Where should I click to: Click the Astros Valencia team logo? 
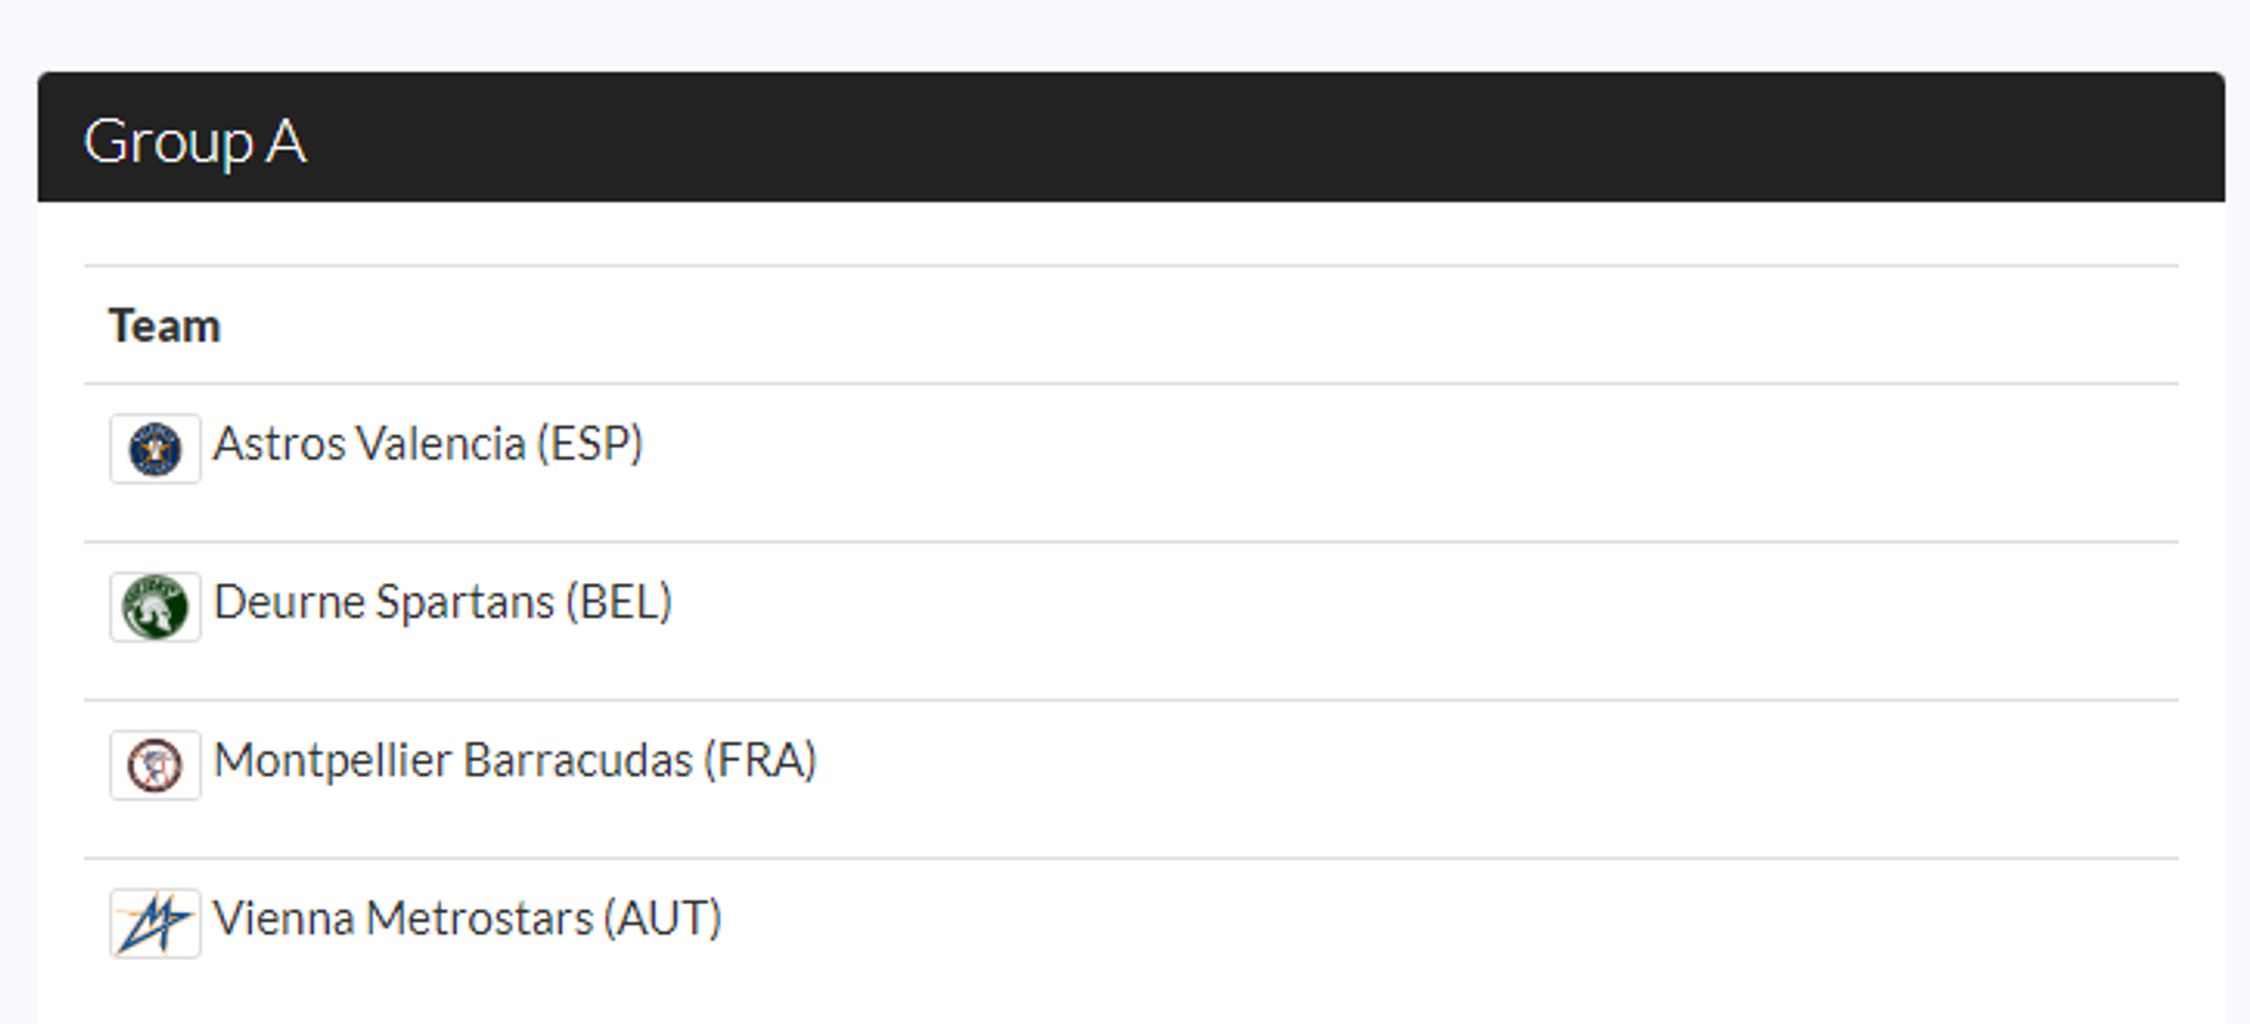pos(155,449)
